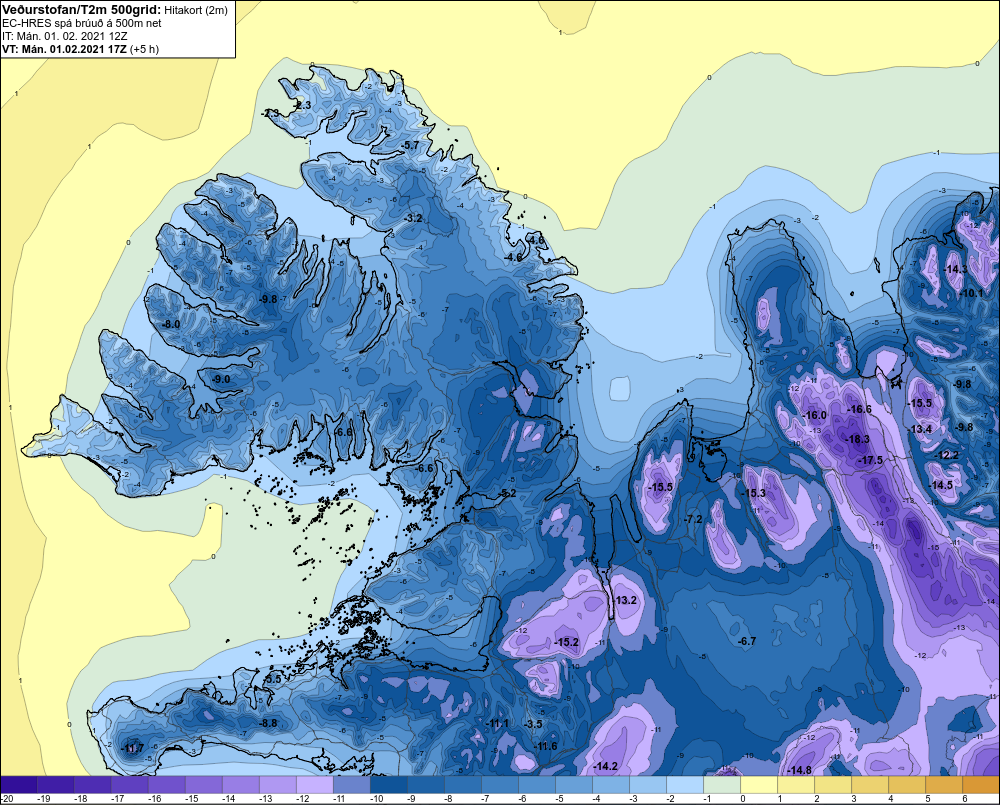1000x805 pixels.
Task: Click the -13 legend scale label
Action: click(x=265, y=799)
